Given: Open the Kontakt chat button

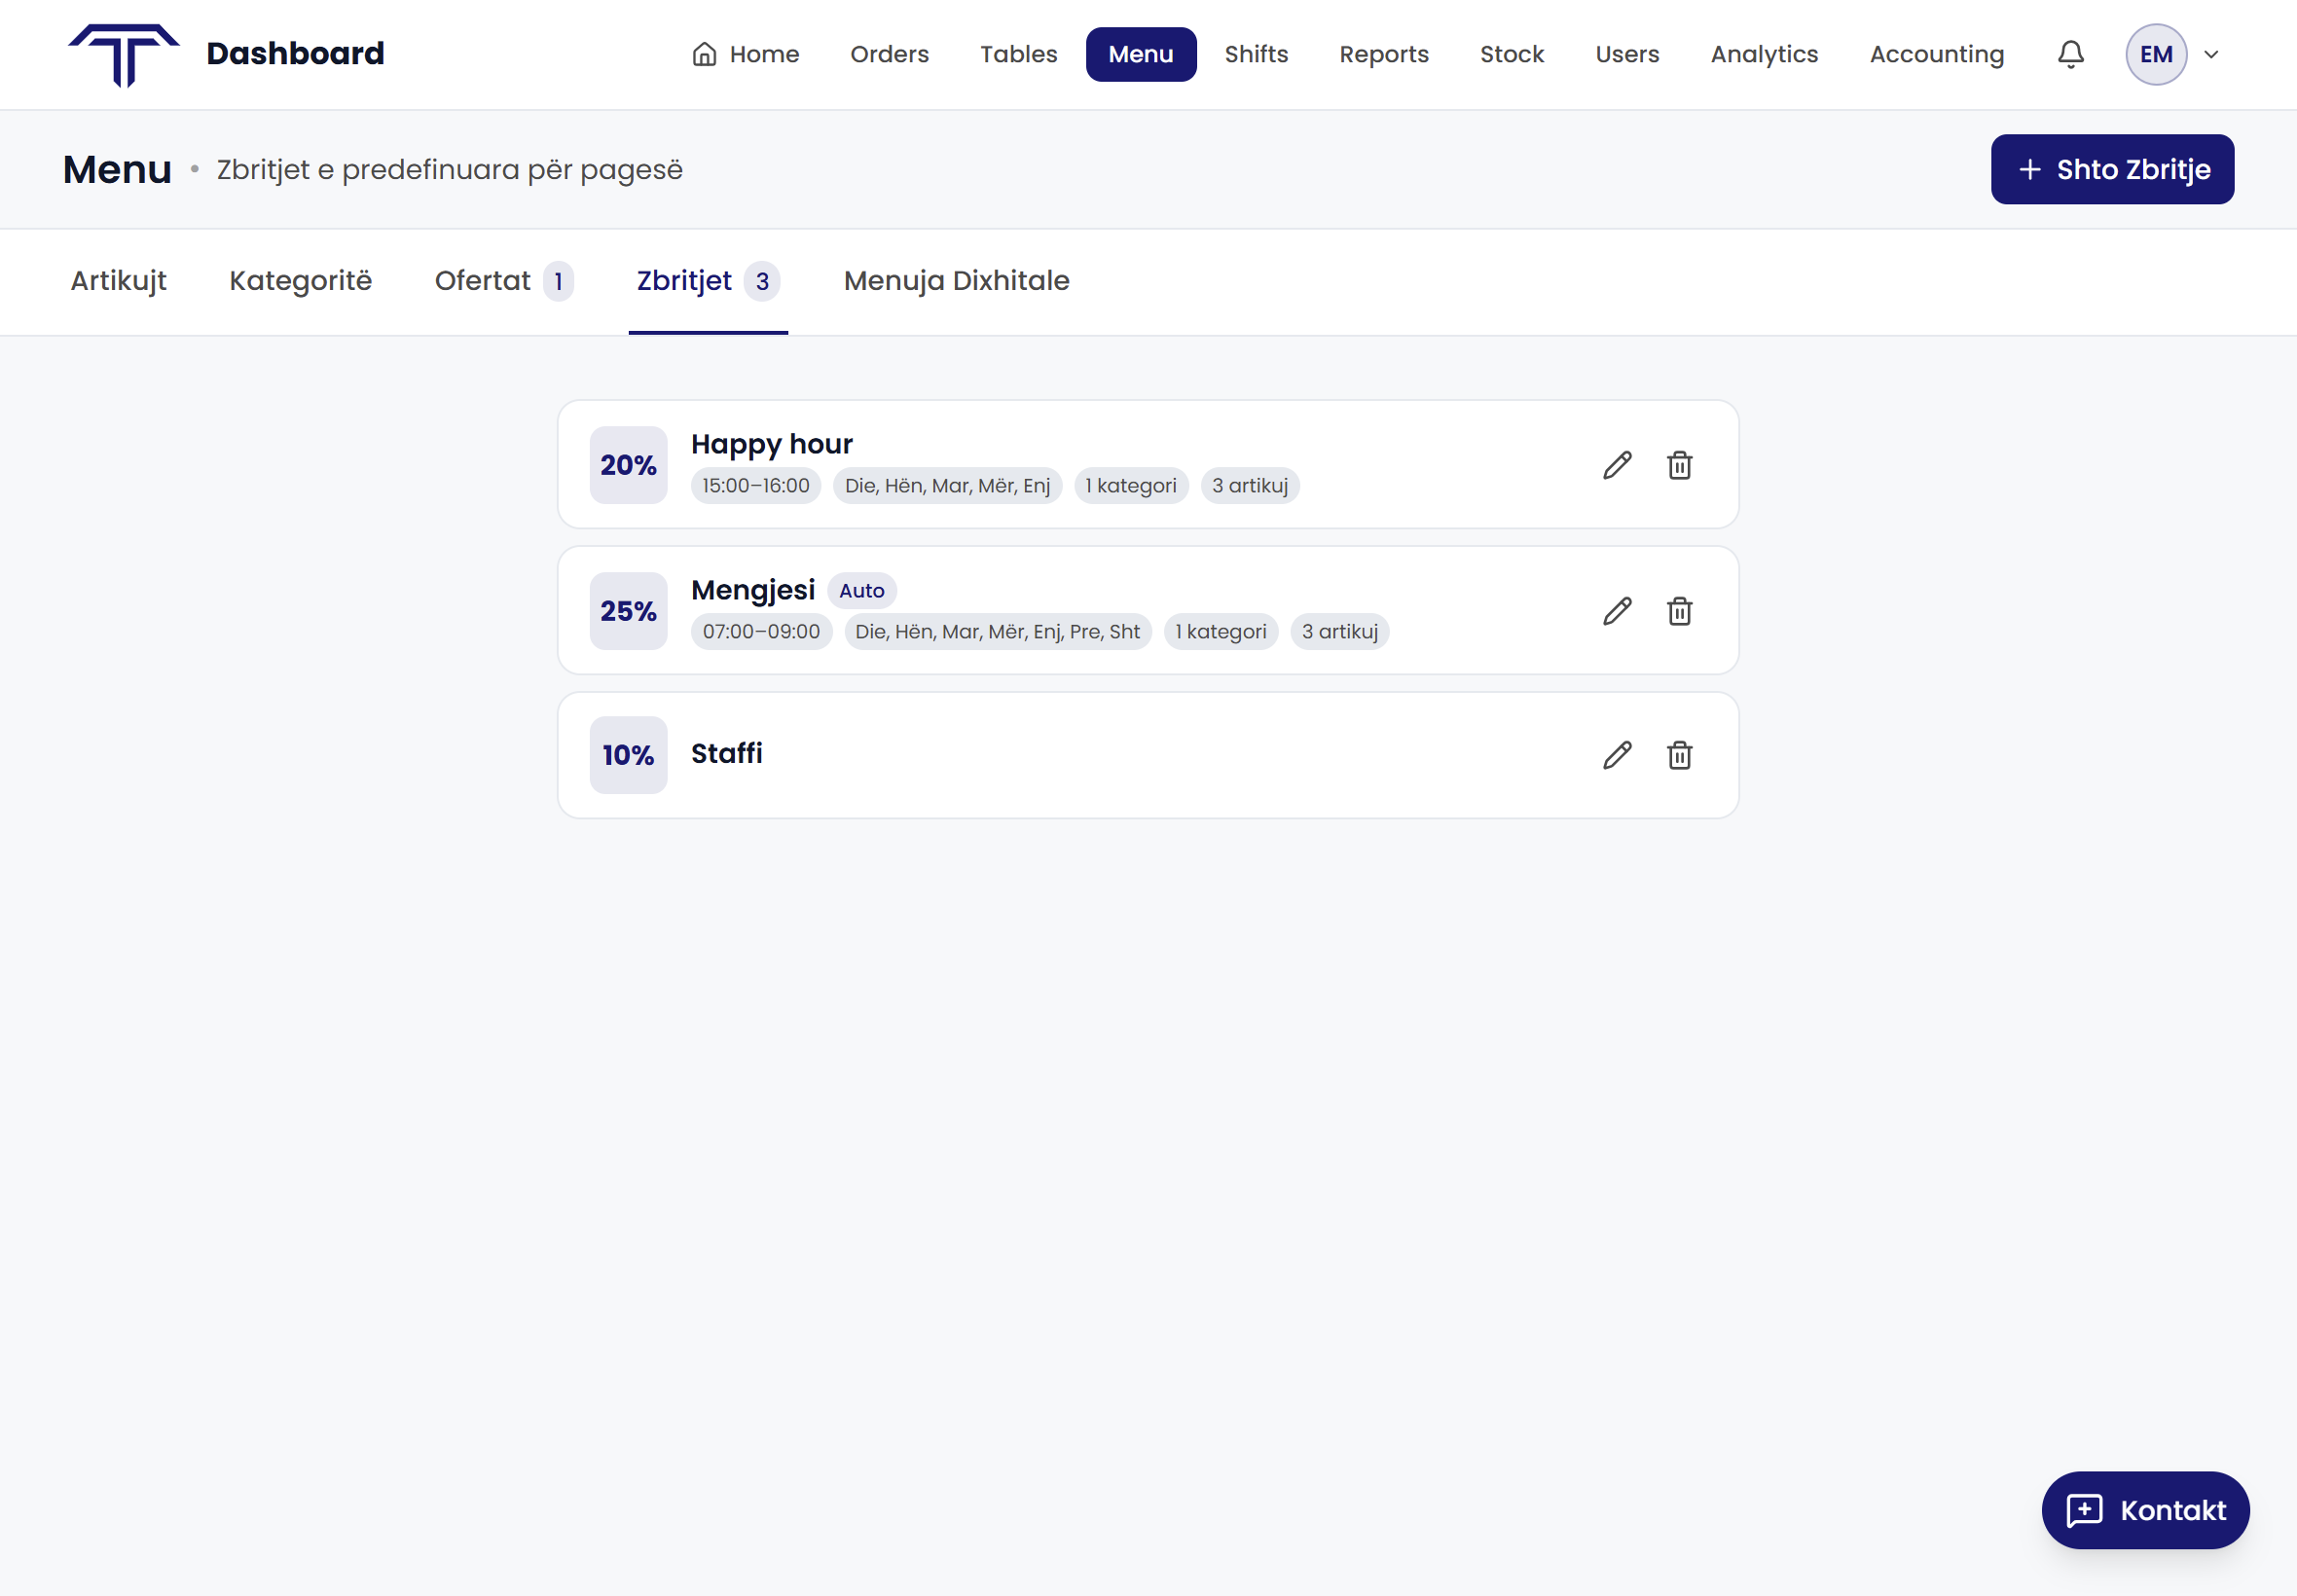Looking at the screenshot, I should (2145, 1509).
